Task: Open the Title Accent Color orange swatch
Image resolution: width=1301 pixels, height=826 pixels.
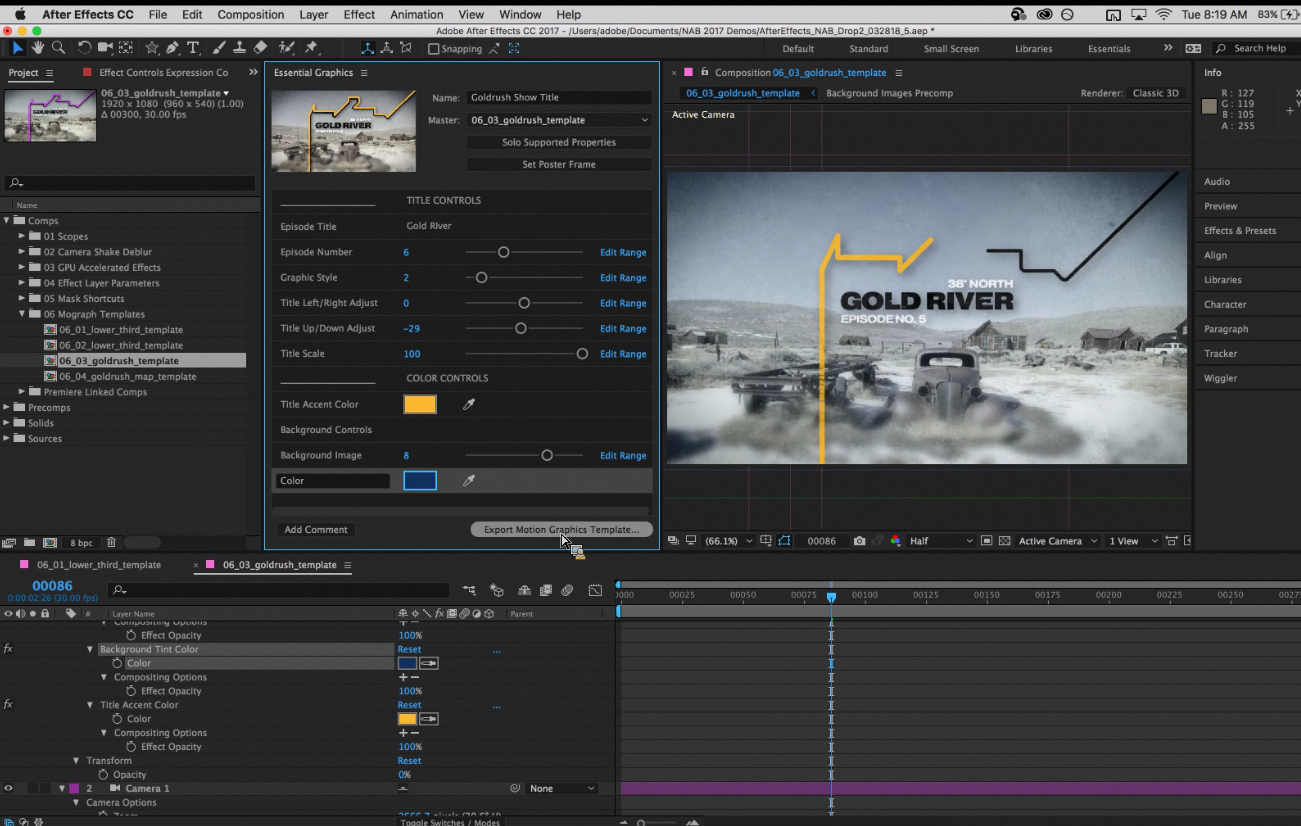Action: (420, 405)
